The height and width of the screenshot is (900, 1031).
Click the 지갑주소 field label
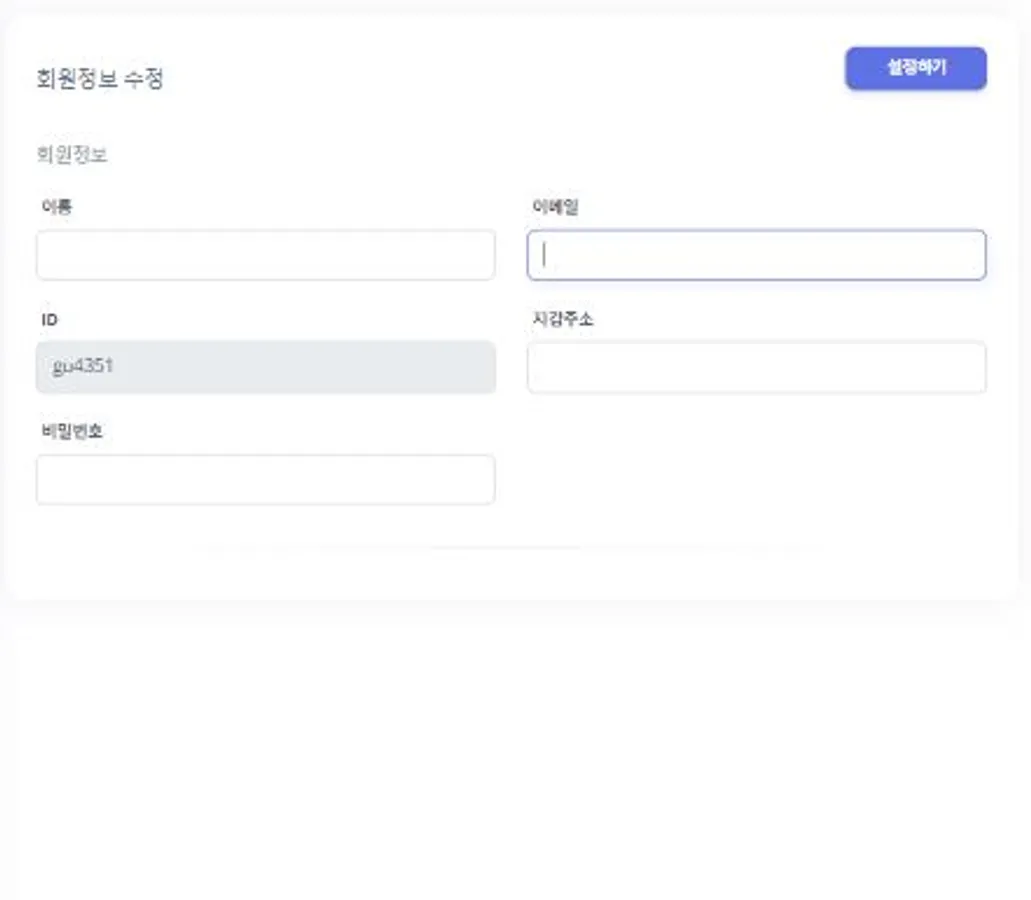click(562, 320)
